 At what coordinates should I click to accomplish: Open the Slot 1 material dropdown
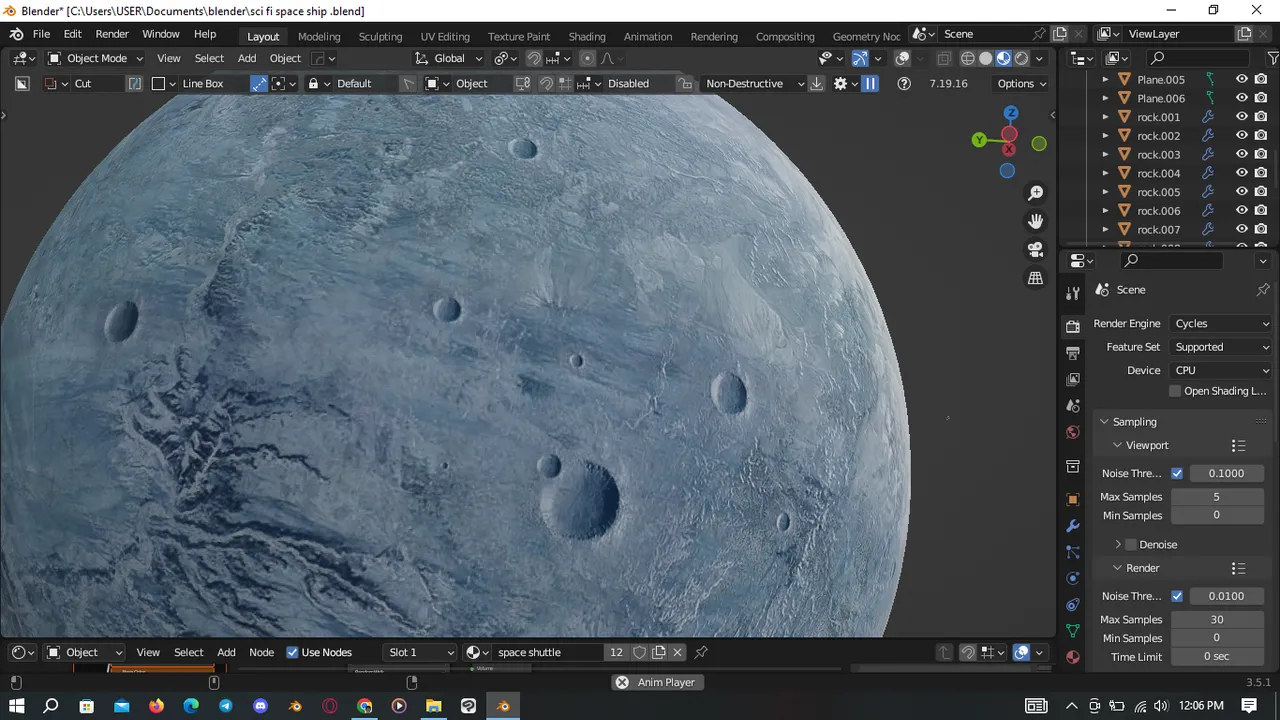pyautogui.click(x=421, y=652)
